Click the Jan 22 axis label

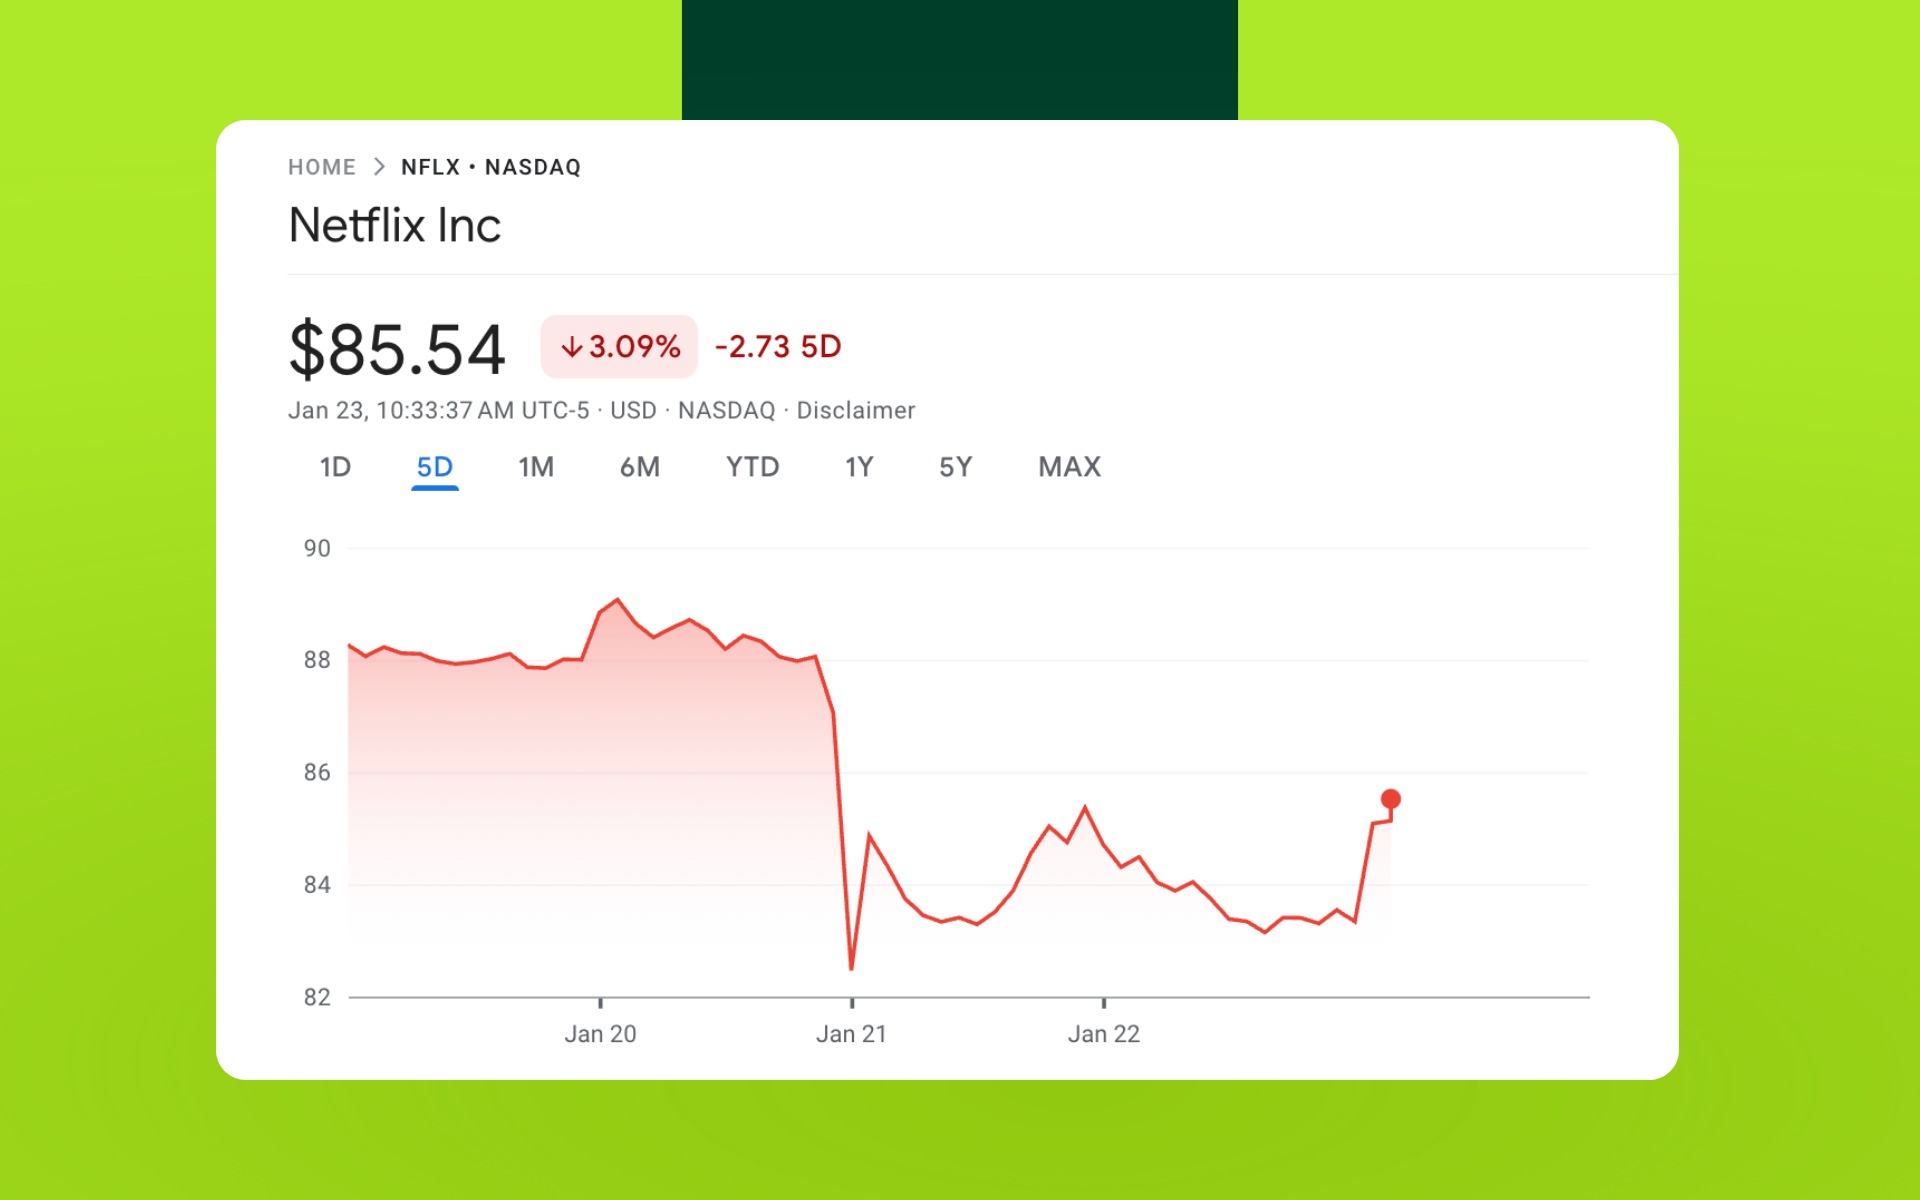[x=1103, y=1034]
